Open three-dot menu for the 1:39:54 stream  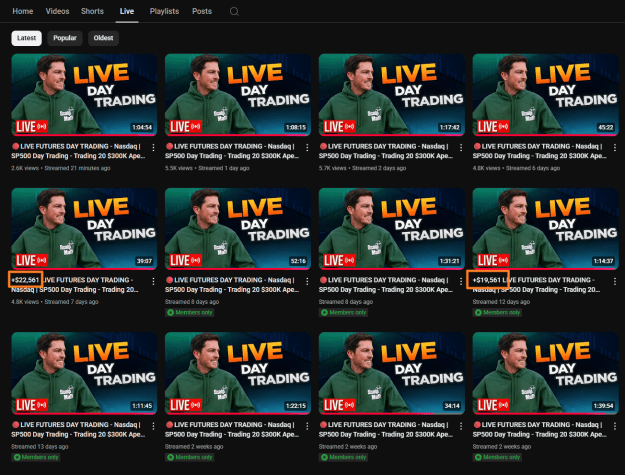(615, 426)
